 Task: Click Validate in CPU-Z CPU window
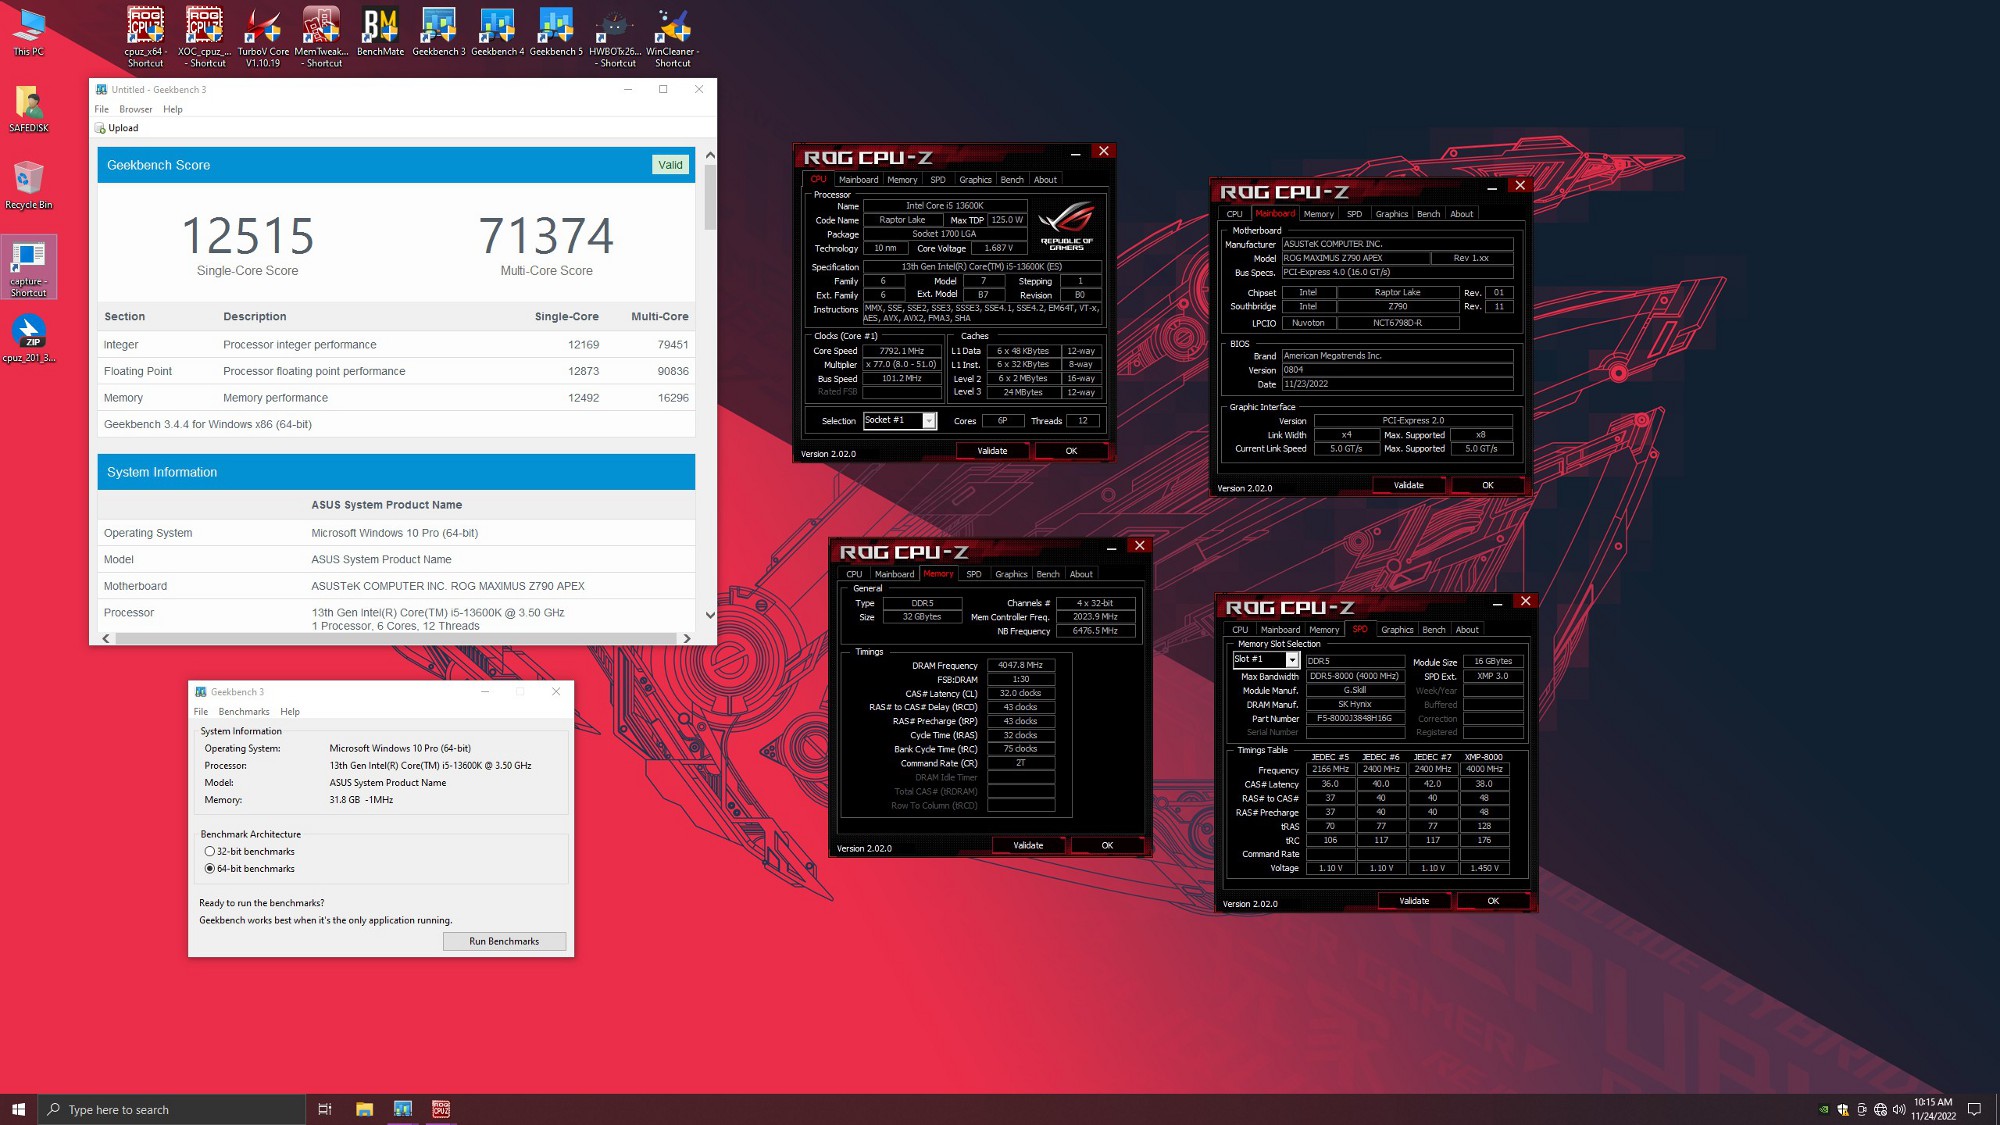(x=992, y=451)
